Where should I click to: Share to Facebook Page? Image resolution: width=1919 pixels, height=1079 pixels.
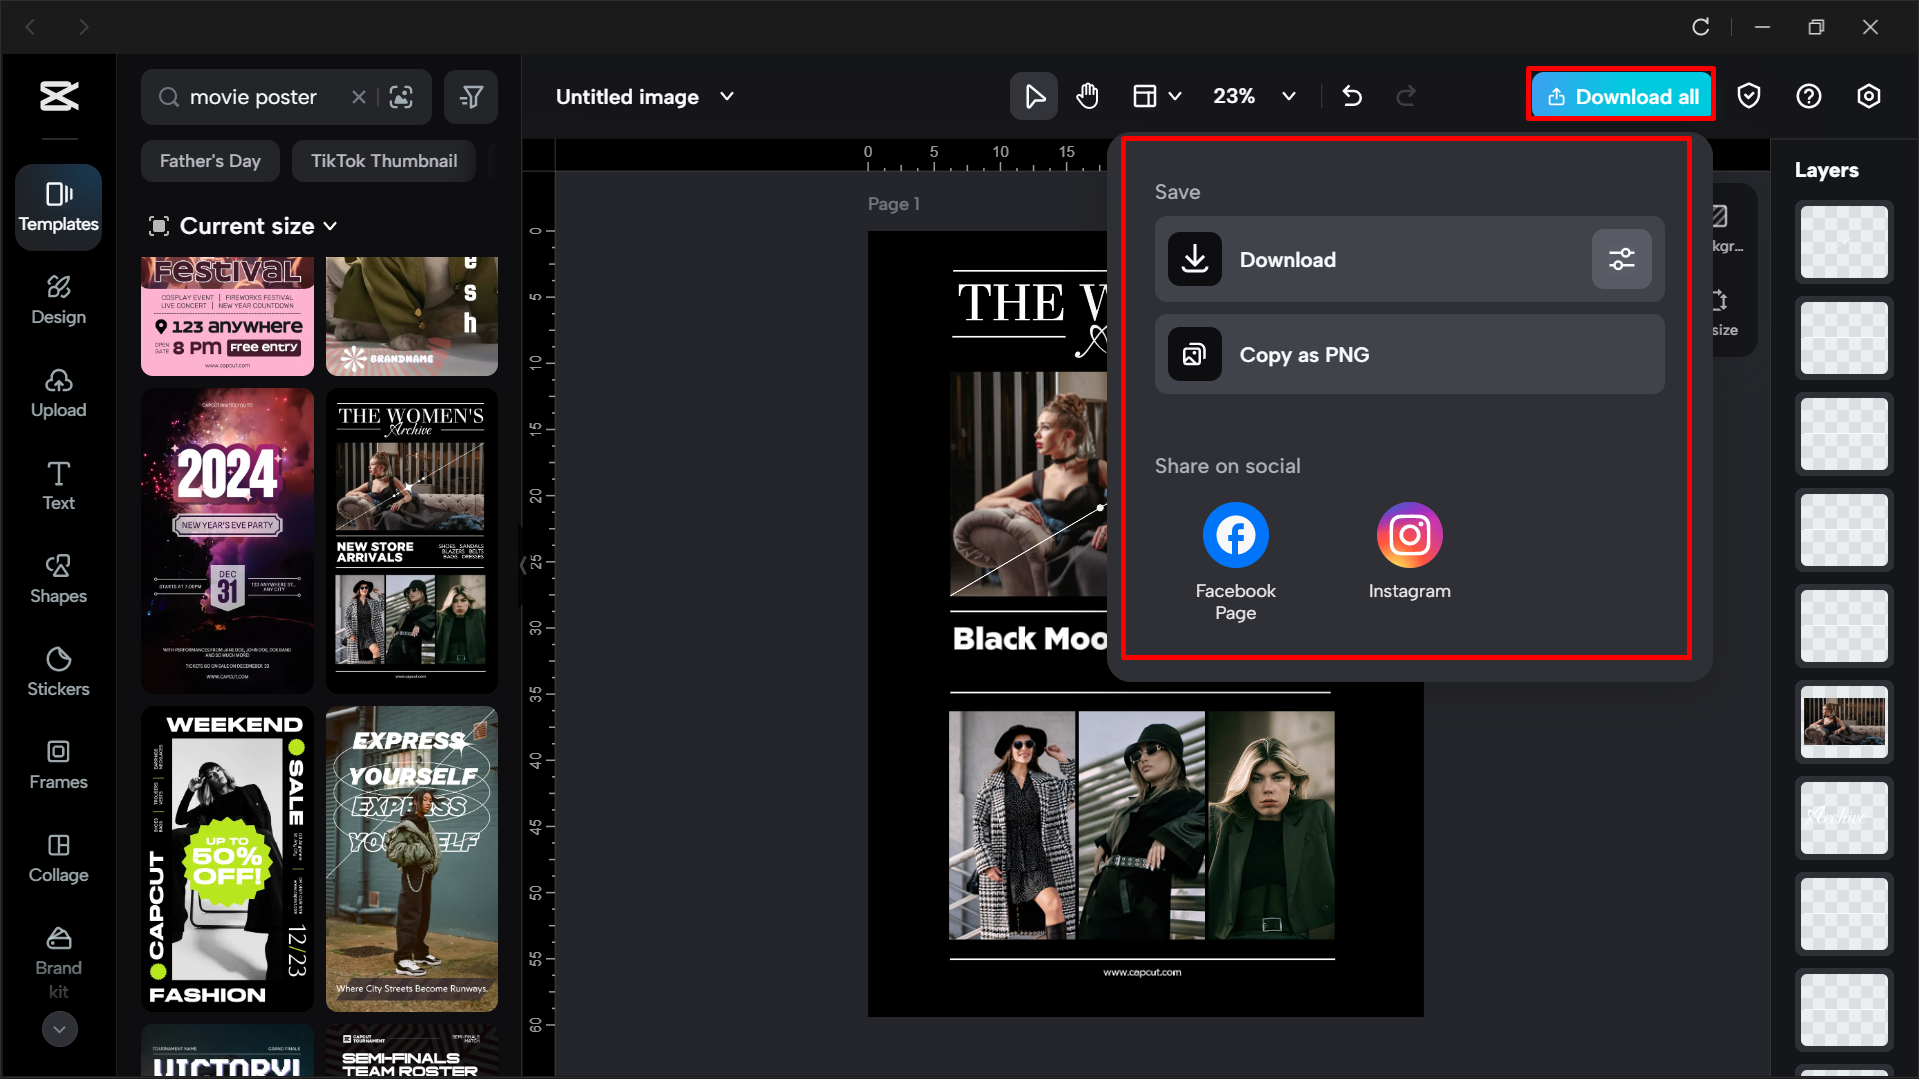[x=1235, y=562]
